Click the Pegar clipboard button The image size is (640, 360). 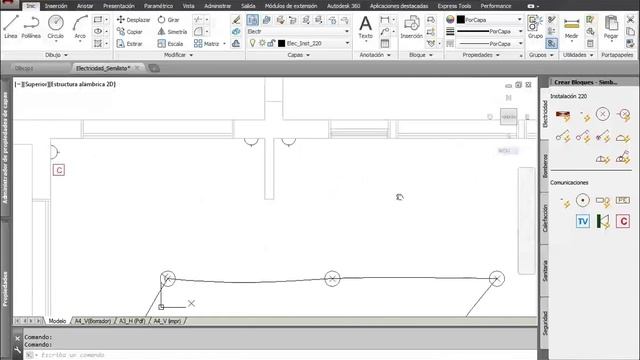[611, 27]
